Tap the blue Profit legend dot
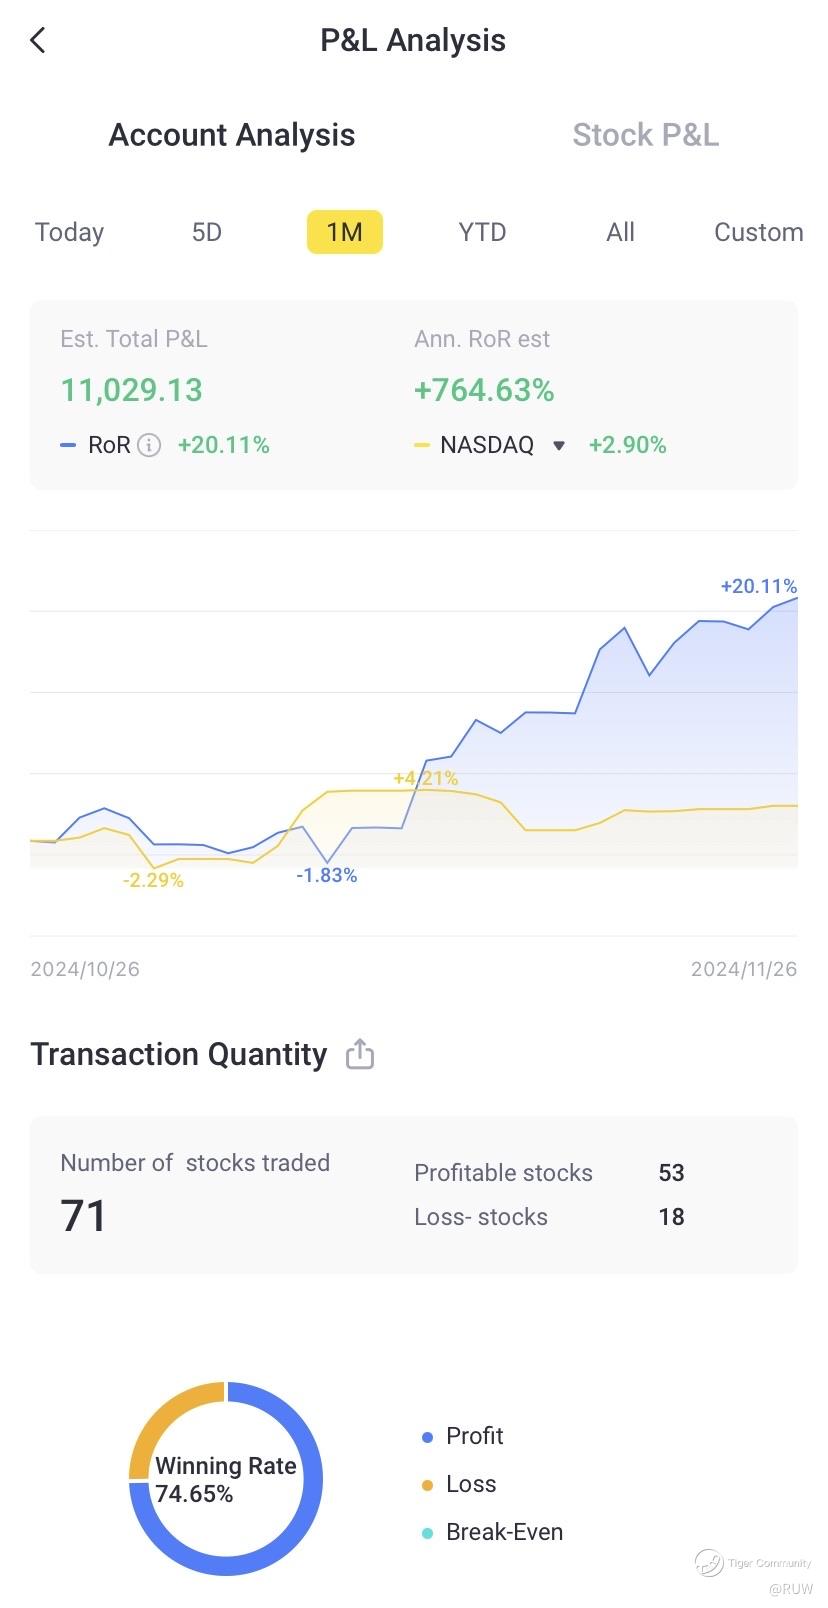Screen dimensions: 828x1608 [427, 1437]
